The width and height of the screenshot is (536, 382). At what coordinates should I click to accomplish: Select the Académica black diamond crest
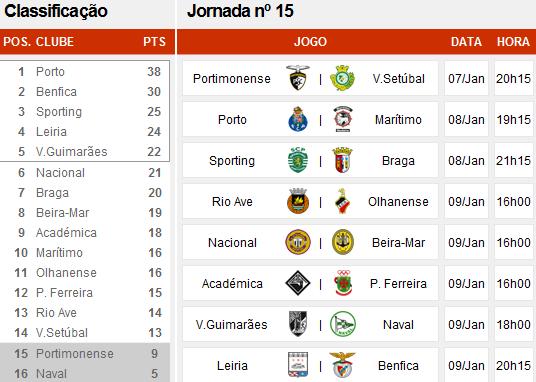pos(298,283)
